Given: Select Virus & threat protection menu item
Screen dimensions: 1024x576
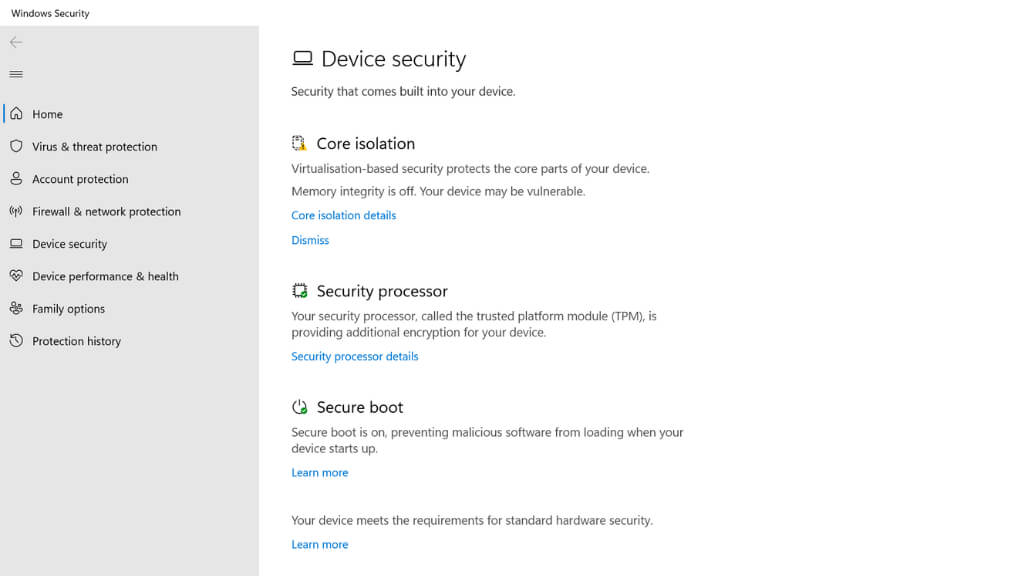Looking at the screenshot, I should 94,146.
